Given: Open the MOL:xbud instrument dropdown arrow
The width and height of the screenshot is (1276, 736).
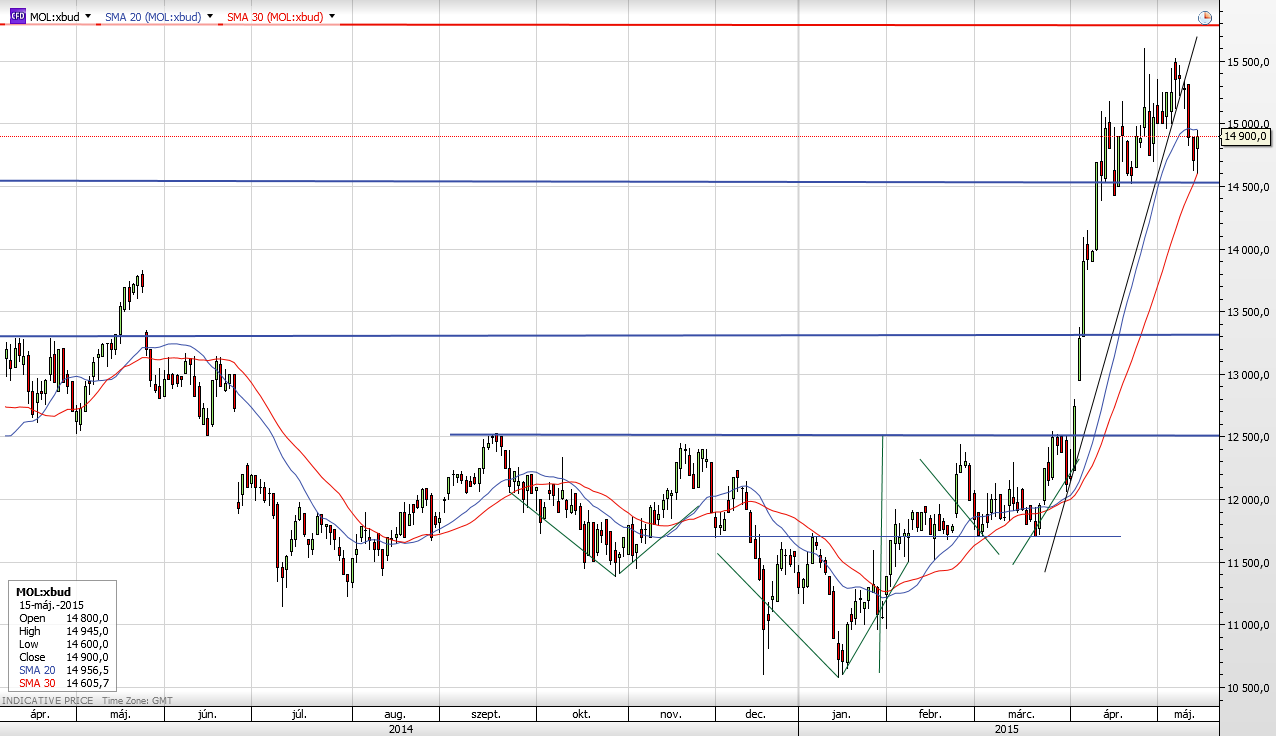Looking at the screenshot, I should (88, 17).
